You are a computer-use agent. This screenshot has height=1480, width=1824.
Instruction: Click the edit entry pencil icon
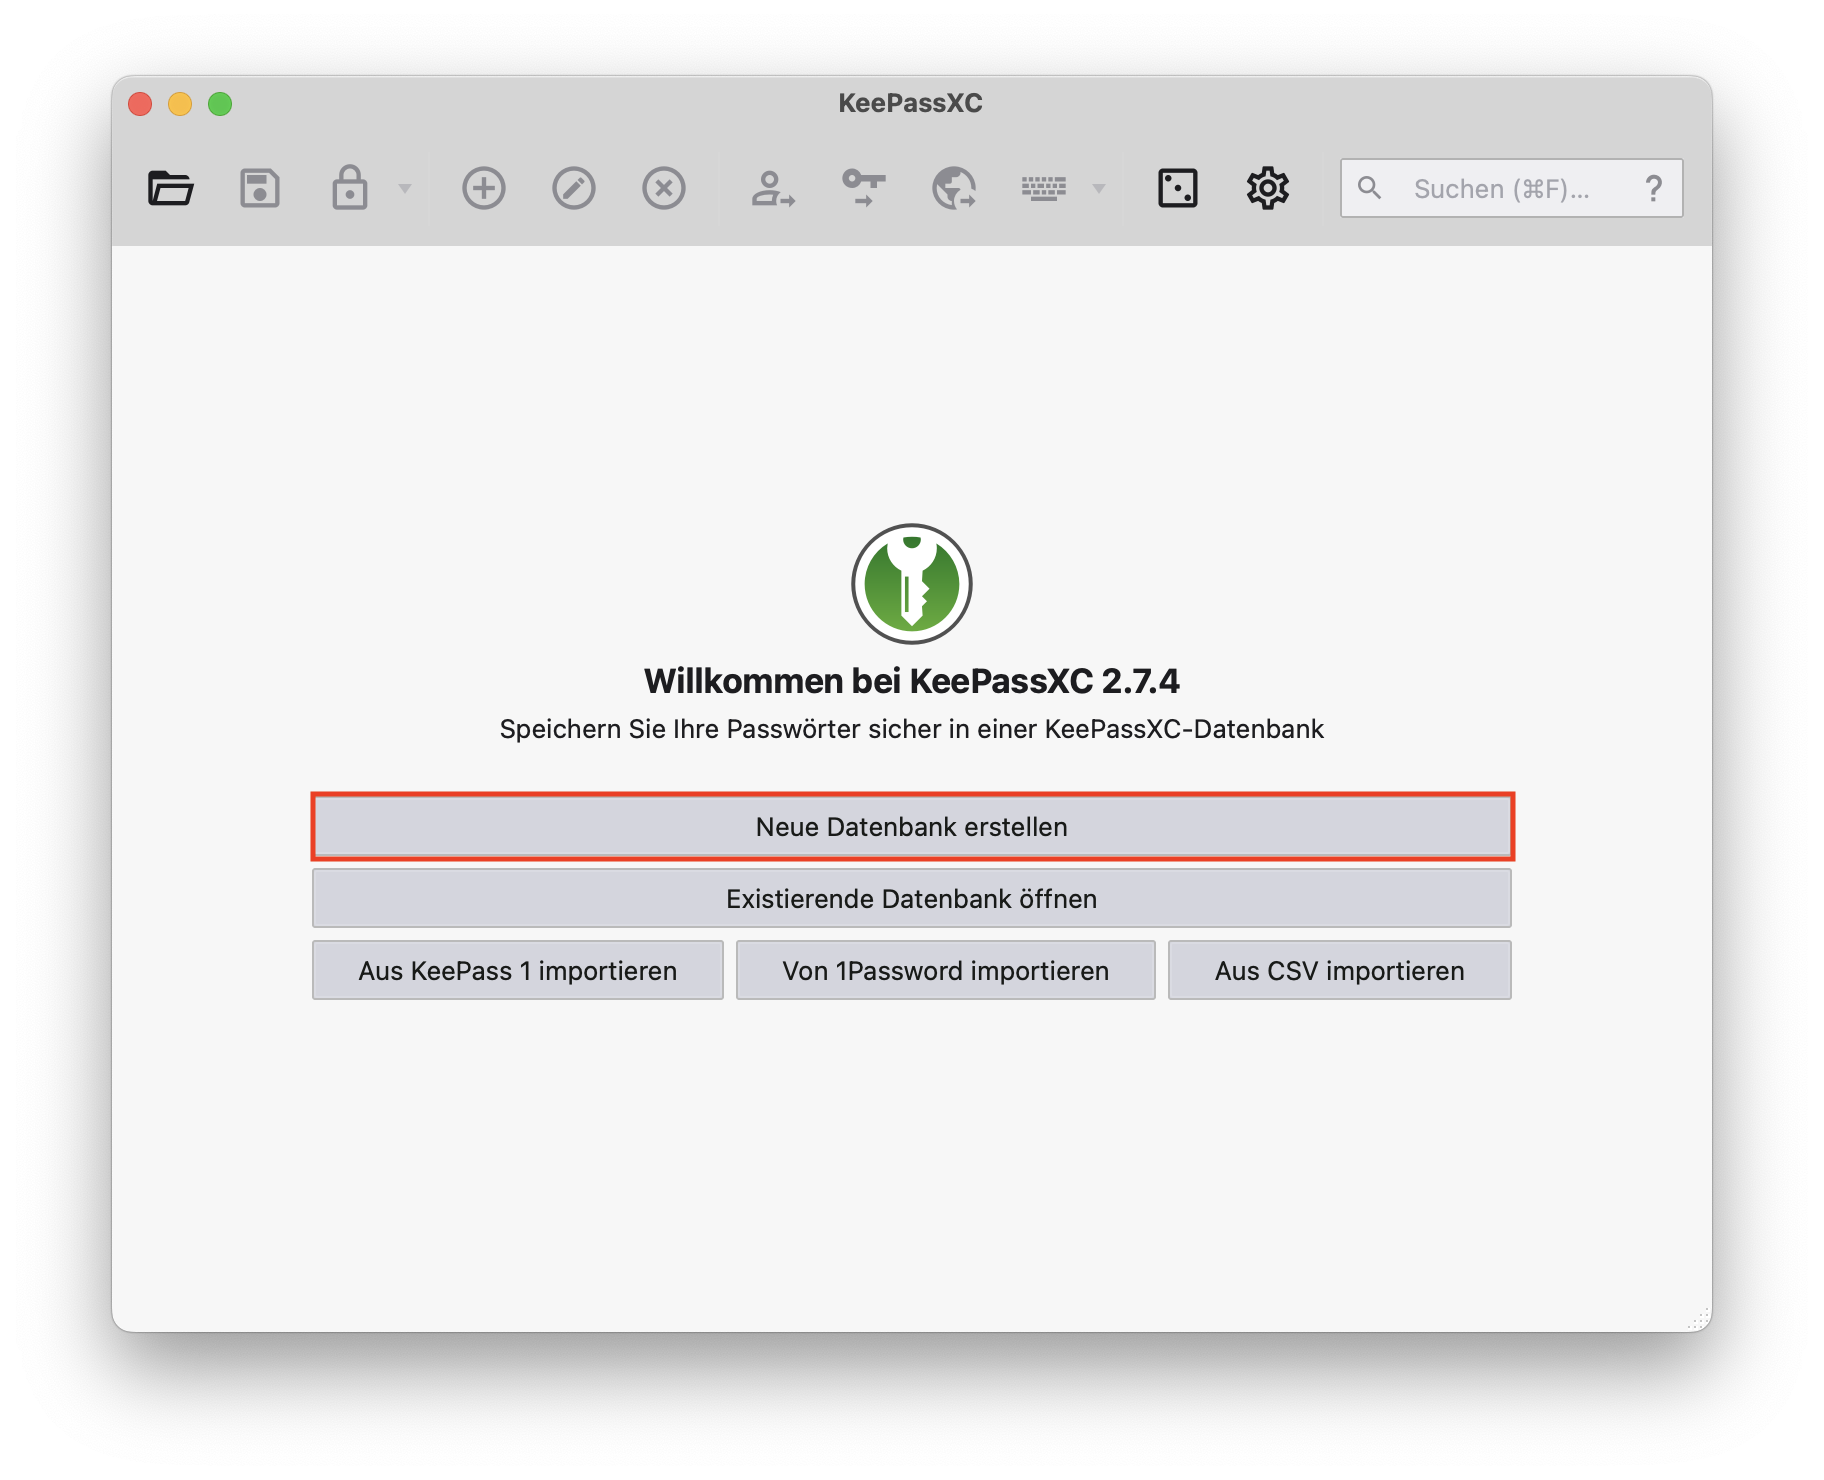[574, 188]
